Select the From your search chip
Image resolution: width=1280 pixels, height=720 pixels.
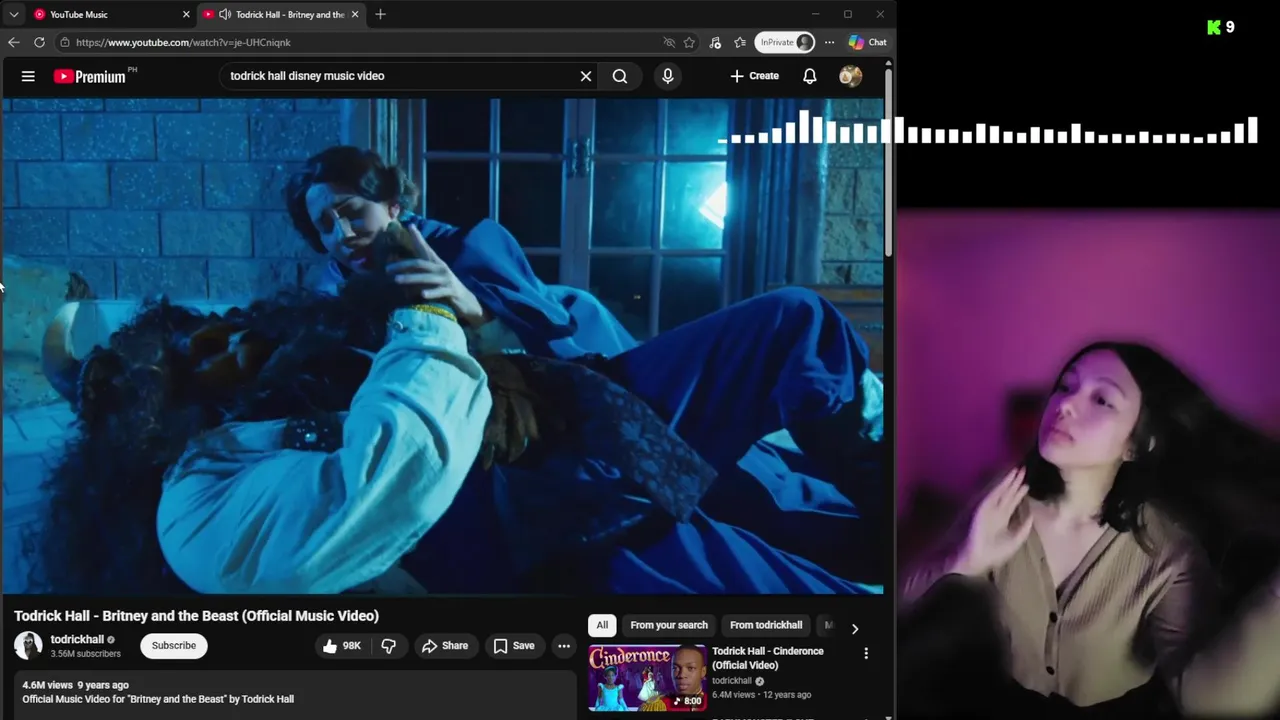tap(669, 625)
